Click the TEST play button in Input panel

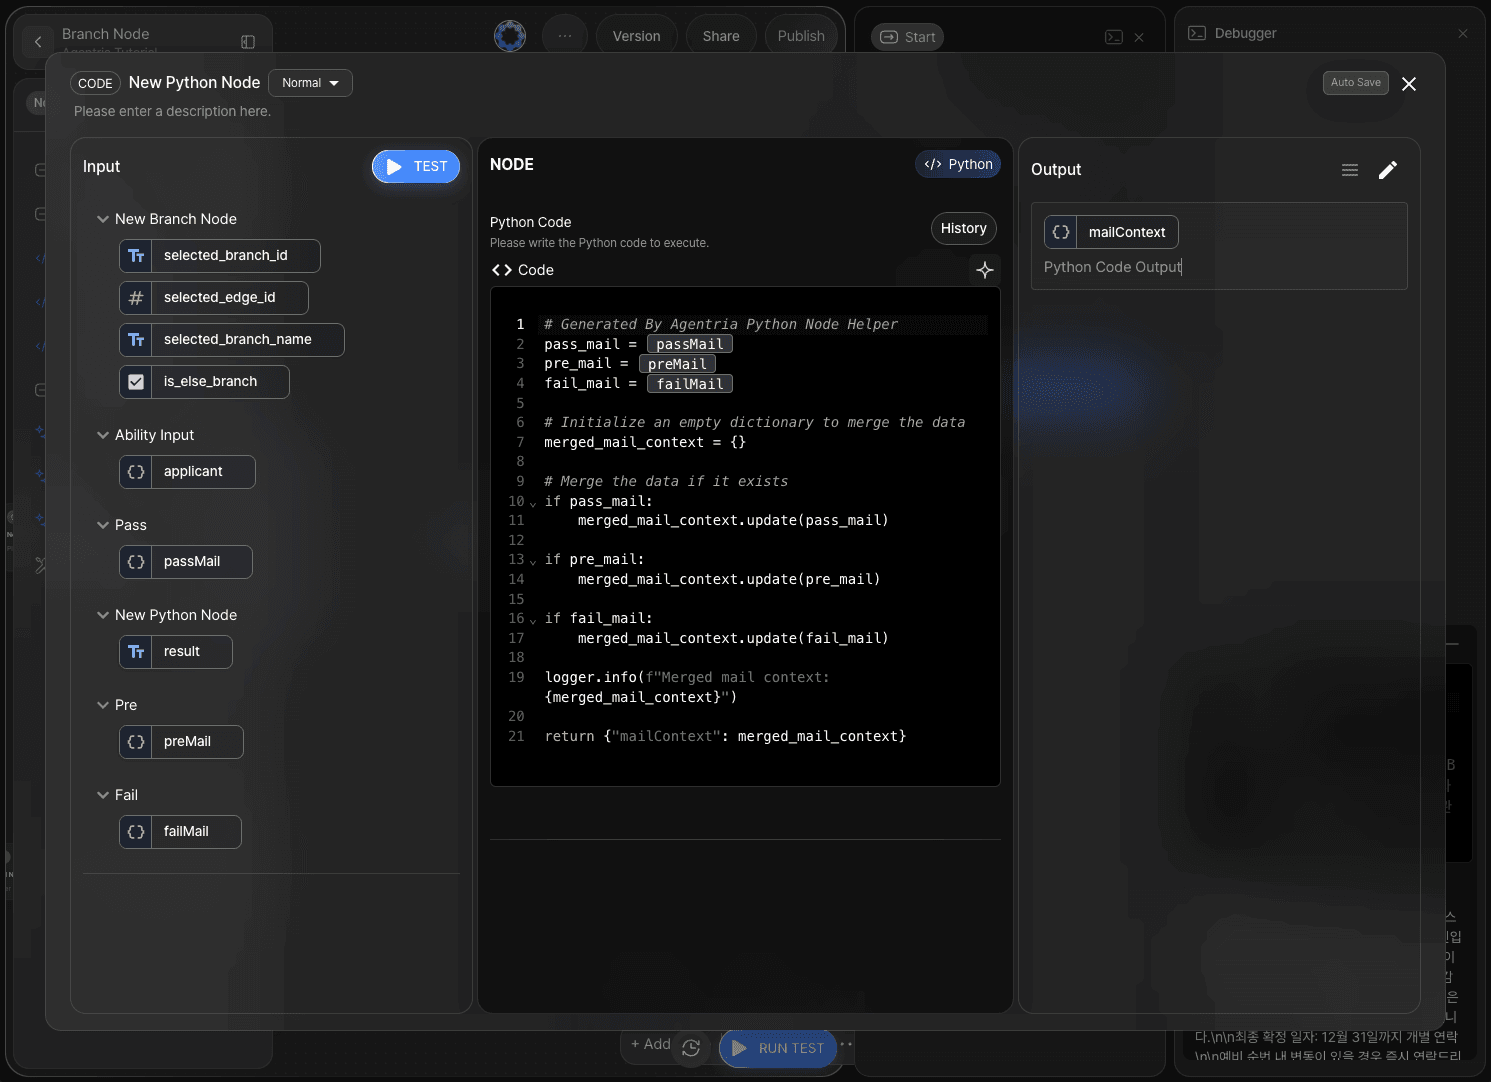pyautogui.click(x=416, y=167)
